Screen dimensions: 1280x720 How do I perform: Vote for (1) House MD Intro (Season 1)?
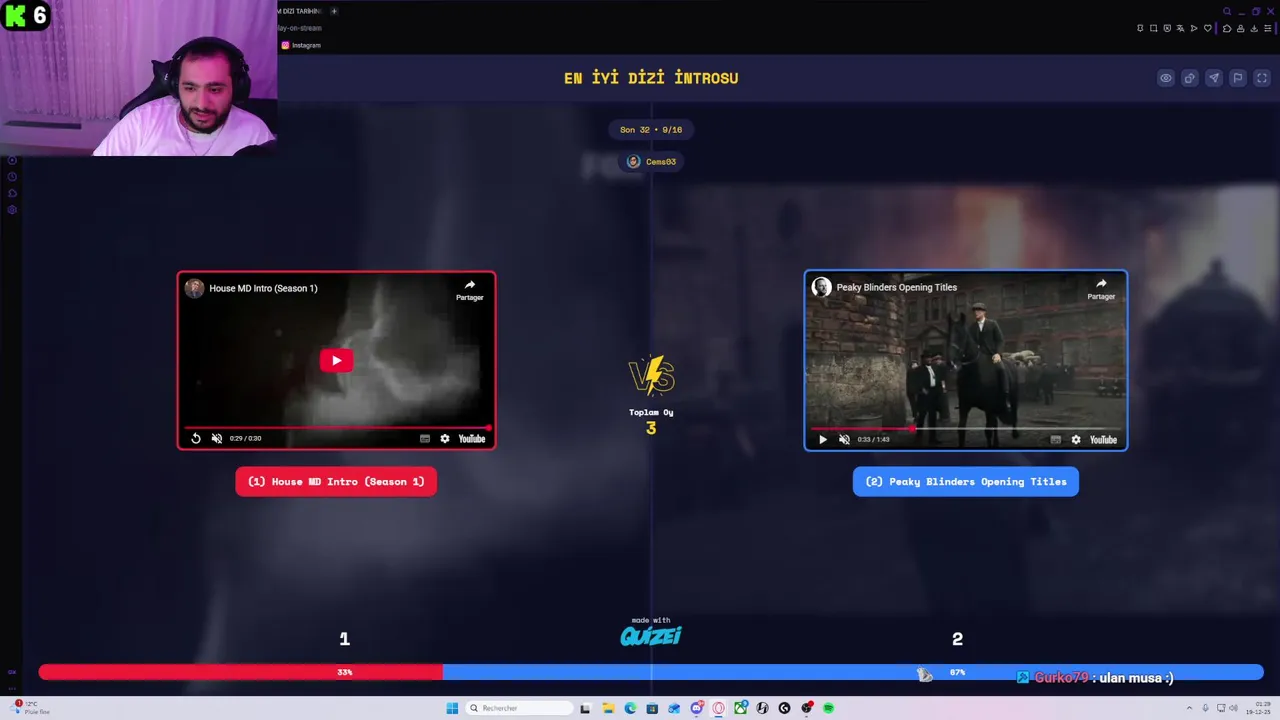click(x=336, y=481)
